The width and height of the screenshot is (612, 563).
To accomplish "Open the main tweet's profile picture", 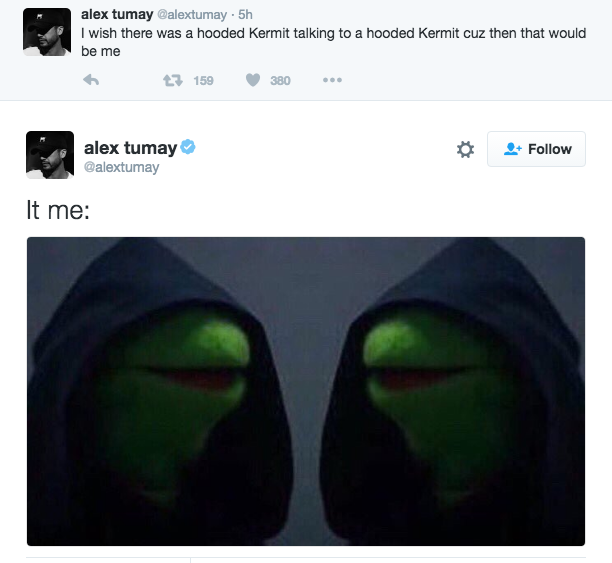I will (50, 155).
